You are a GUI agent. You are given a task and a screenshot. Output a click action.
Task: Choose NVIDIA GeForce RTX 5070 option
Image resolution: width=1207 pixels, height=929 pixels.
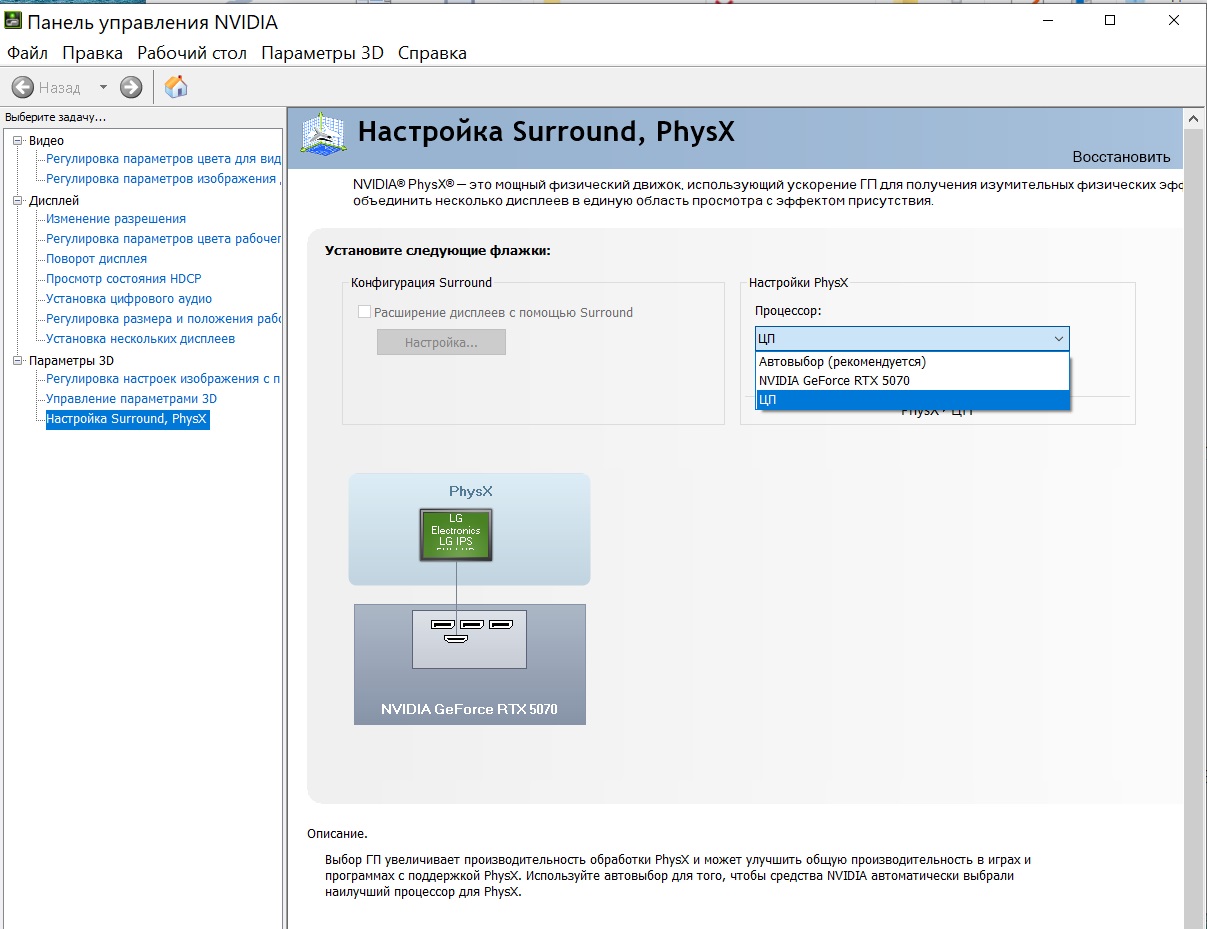tap(912, 381)
